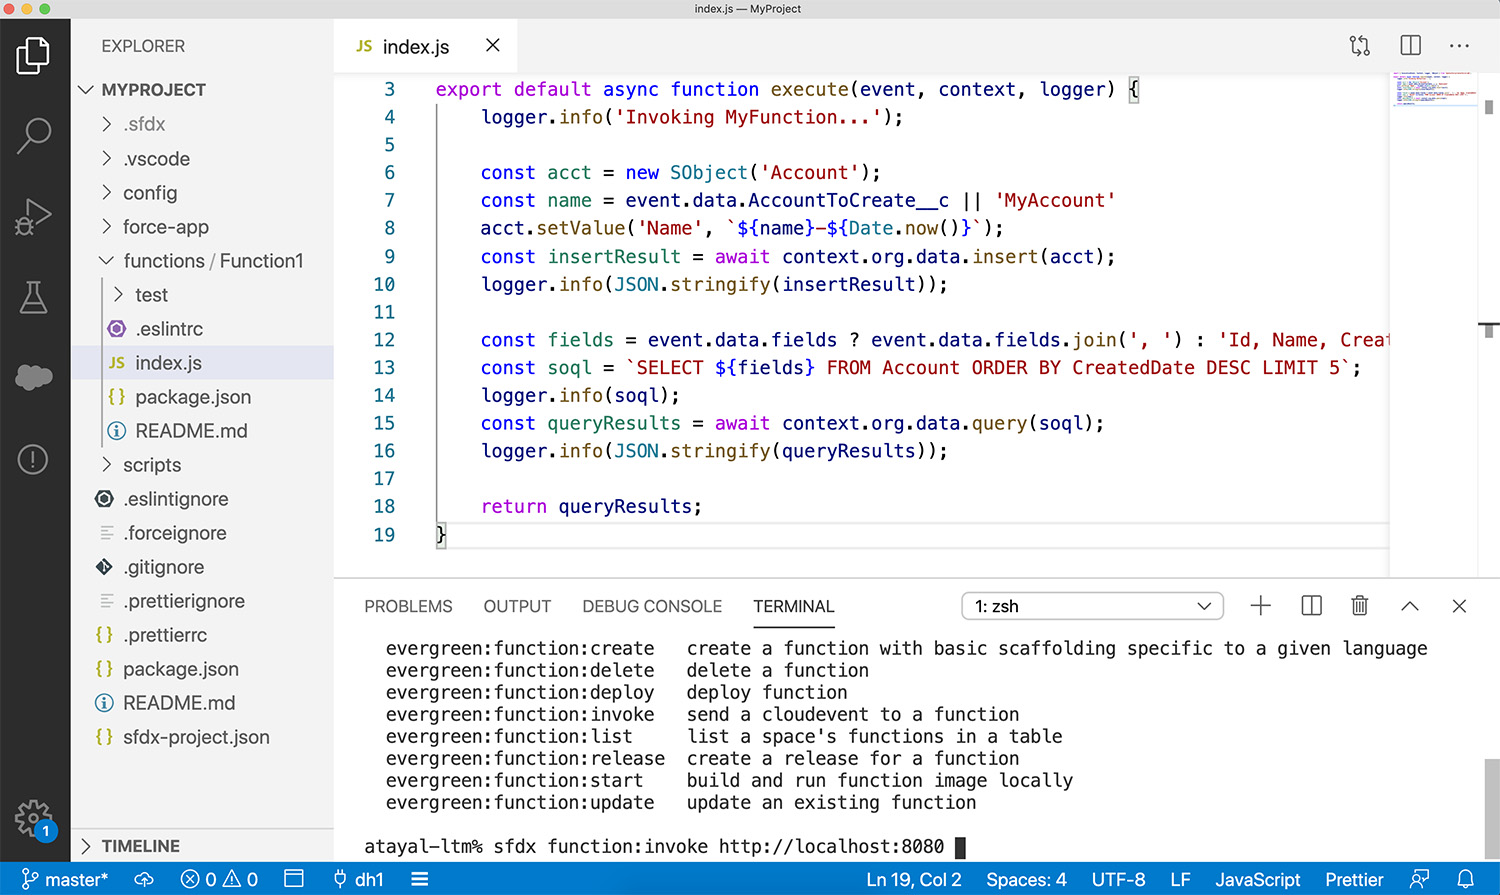Add a new terminal with plus icon

(1260, 606)
